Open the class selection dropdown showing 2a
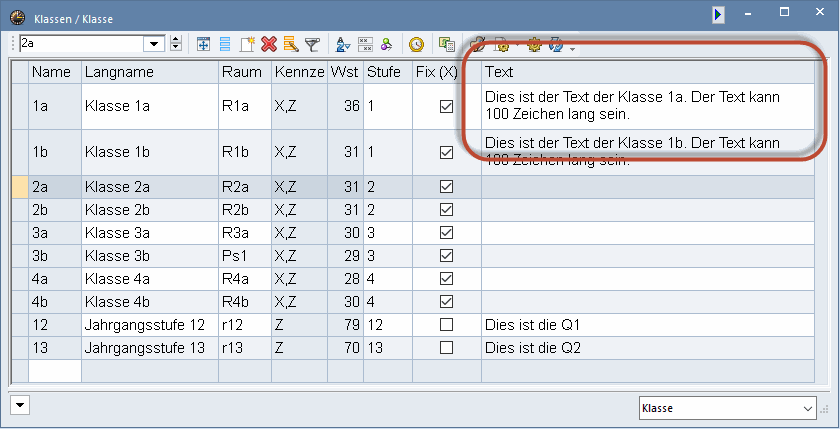This screenshot has width=840, height=429. (x=154, y=44)
